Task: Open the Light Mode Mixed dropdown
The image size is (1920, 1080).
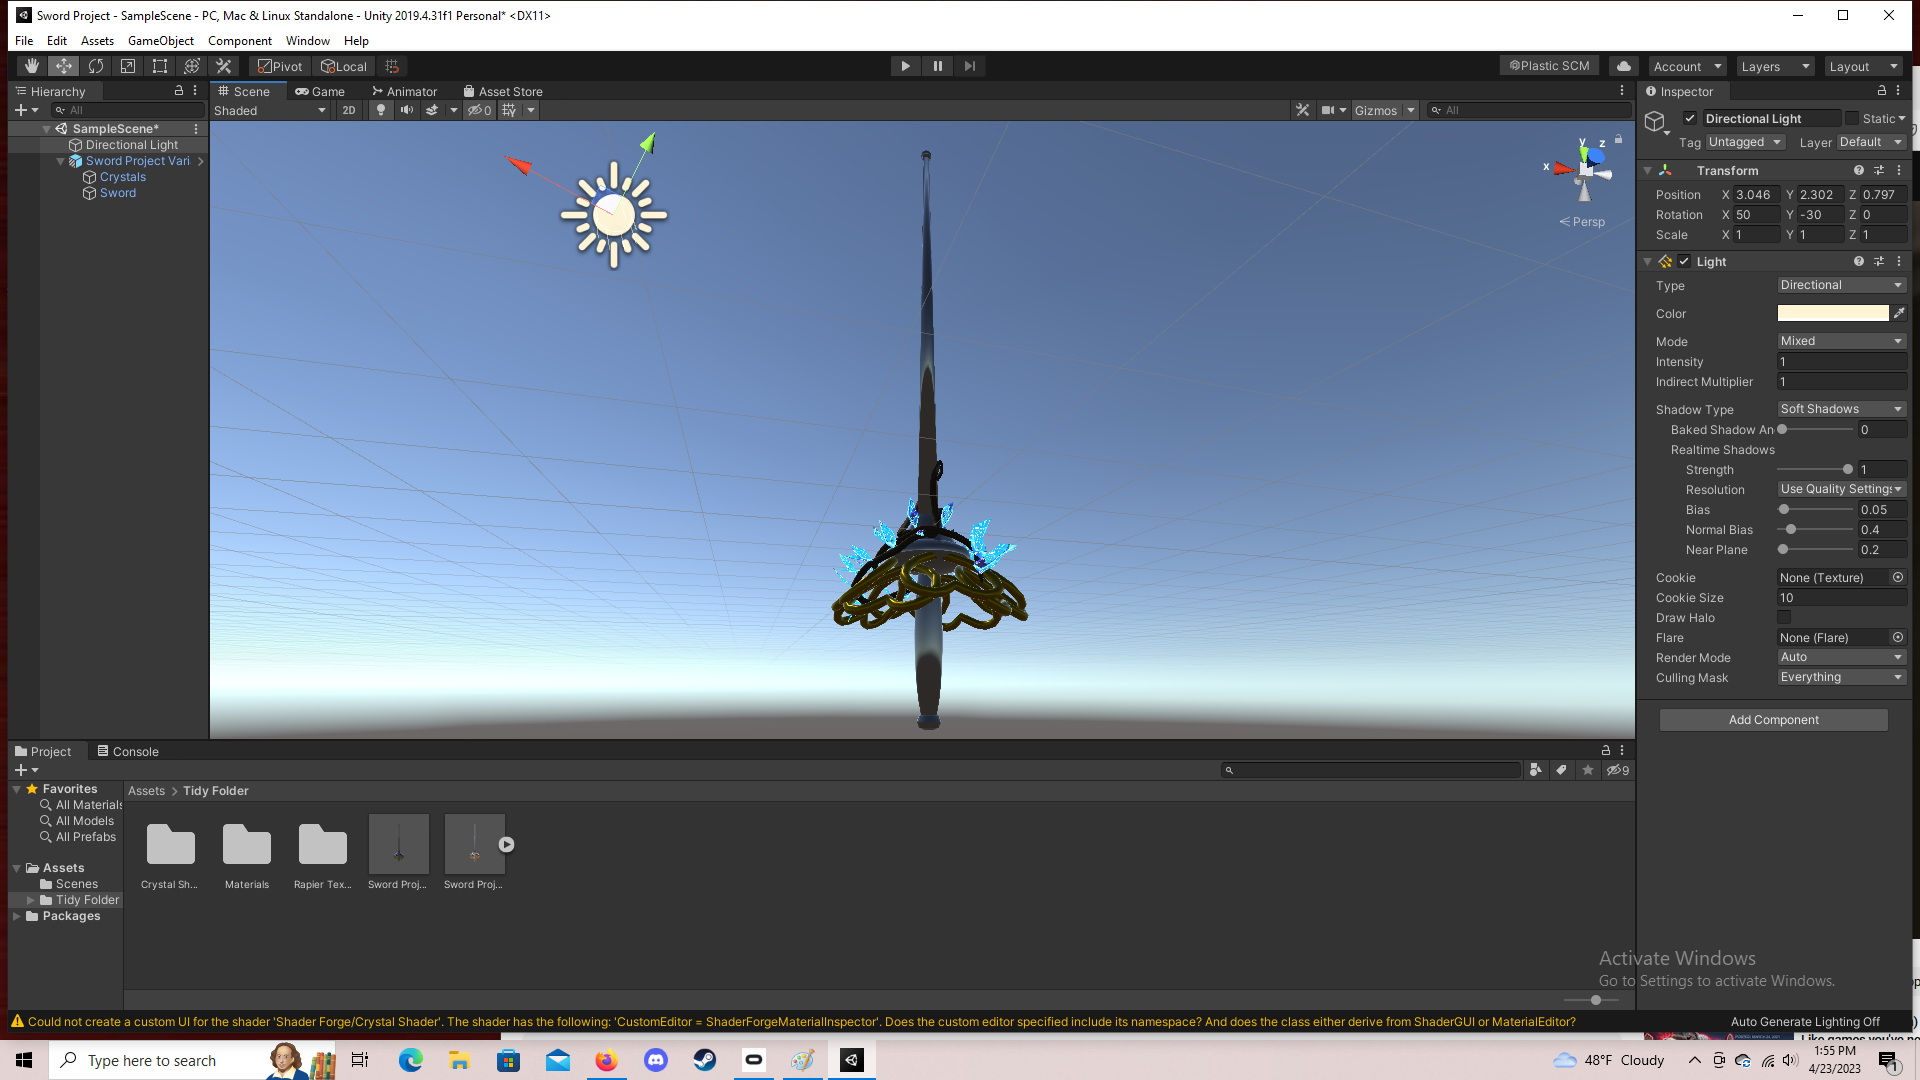Action: click(1842, 341)
